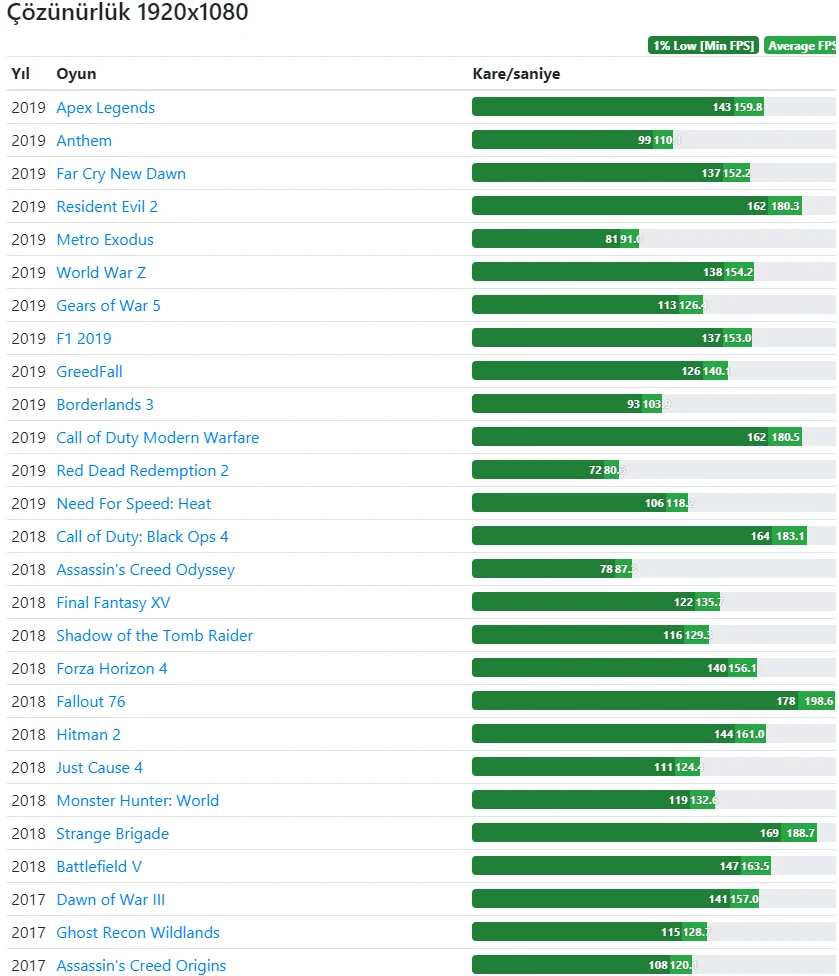Open the Metro Exodus link
Screen dimensions: 839x976
[105, 240]
